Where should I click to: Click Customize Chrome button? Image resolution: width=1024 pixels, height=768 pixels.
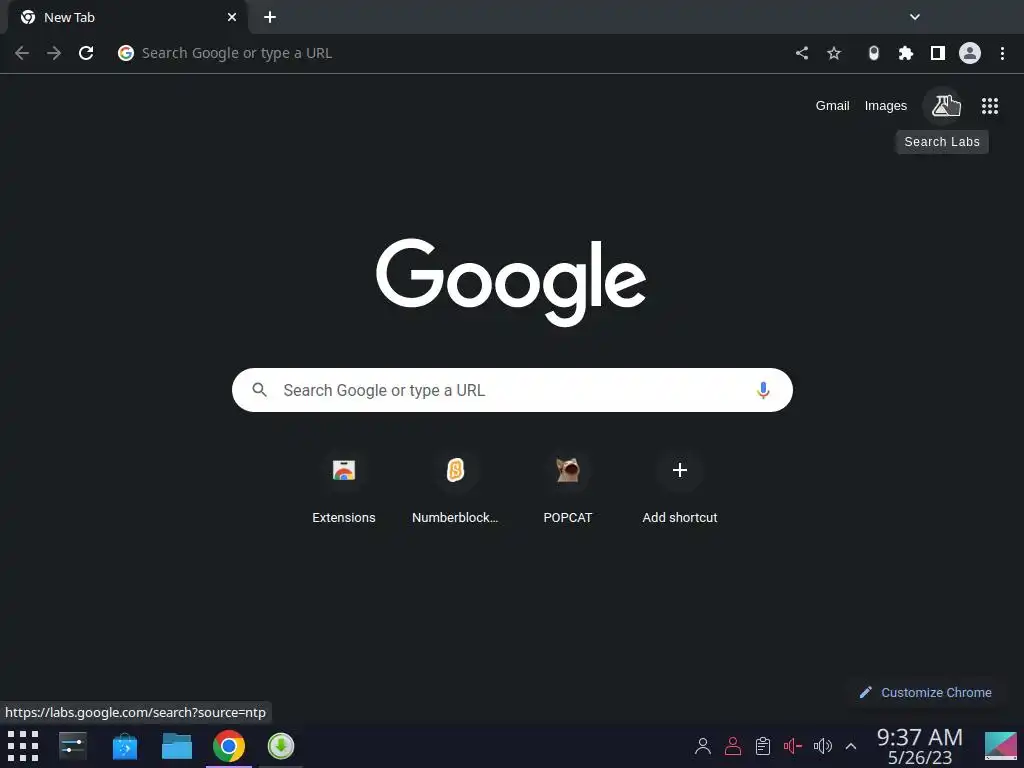point(926,692)
